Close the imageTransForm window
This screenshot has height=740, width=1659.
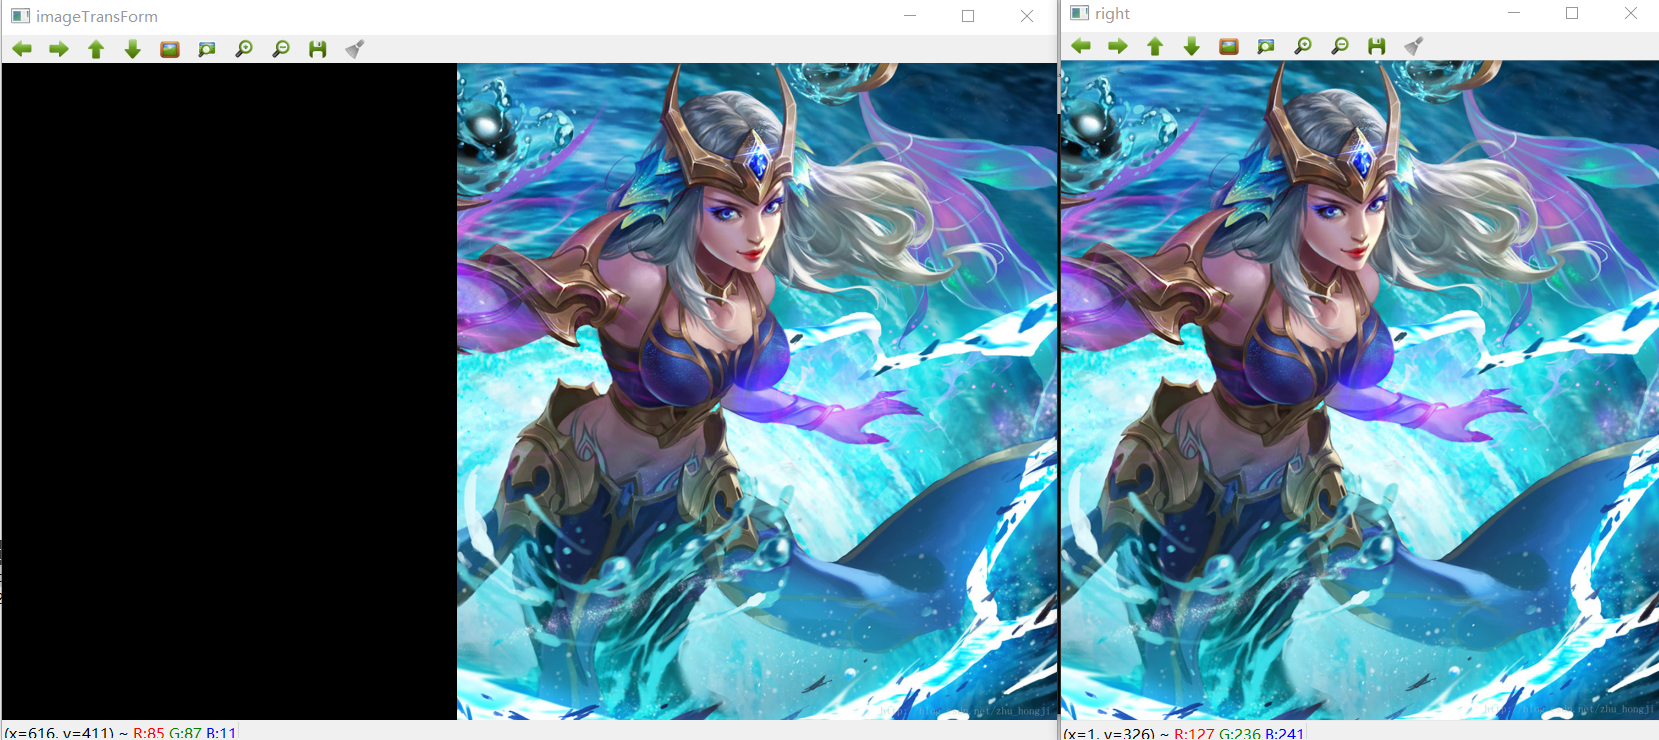1027,16
